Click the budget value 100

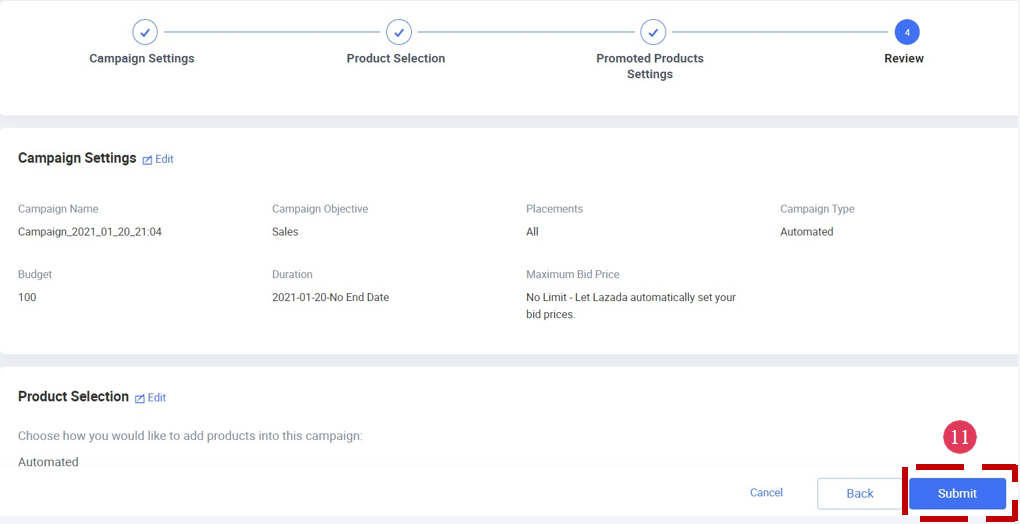click(27, 298)
